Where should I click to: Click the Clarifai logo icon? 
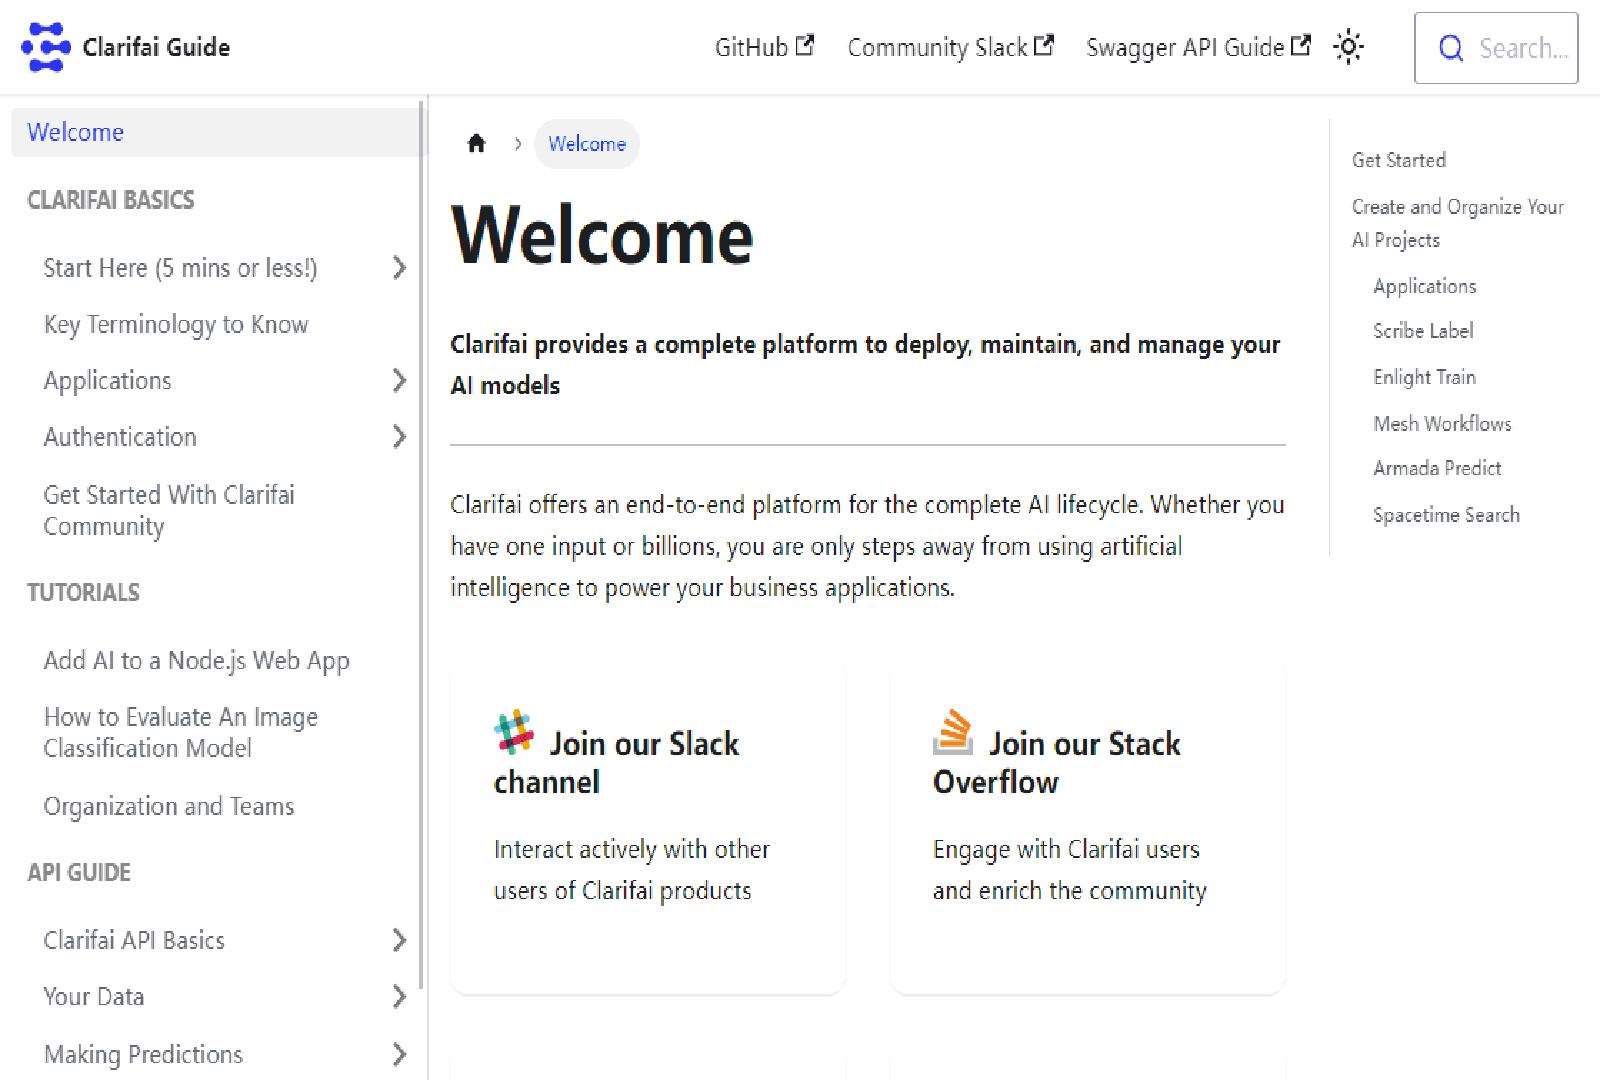coord(45,47)
